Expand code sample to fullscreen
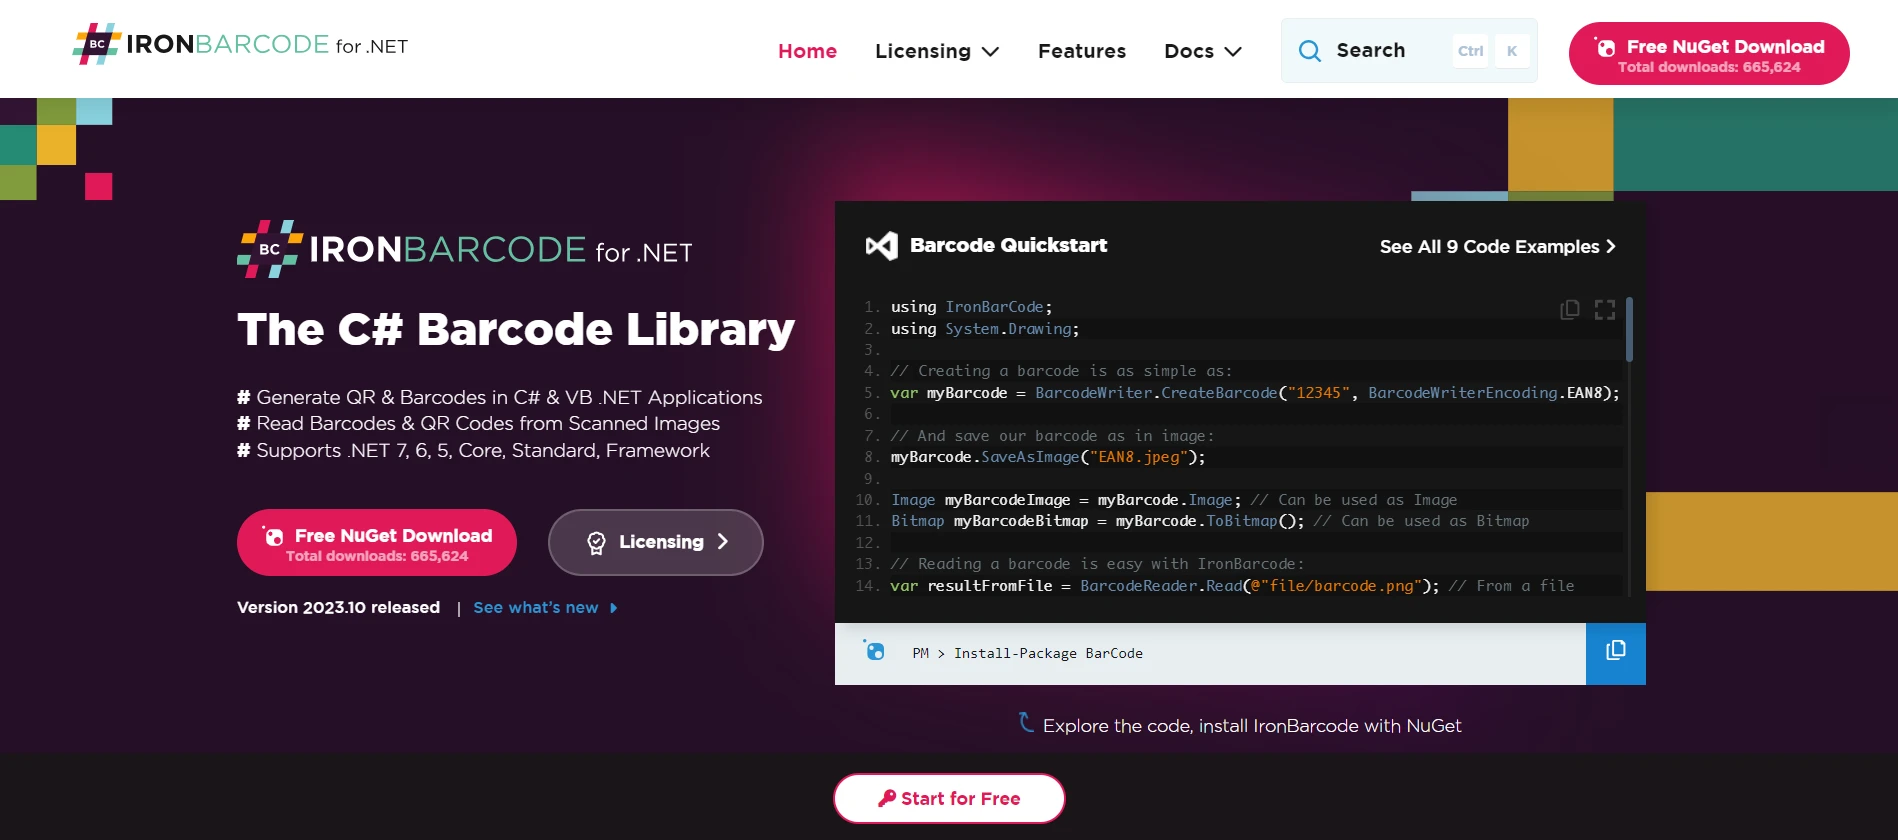This screenshot has width=1898, height=840. (x=1605, y=310)
